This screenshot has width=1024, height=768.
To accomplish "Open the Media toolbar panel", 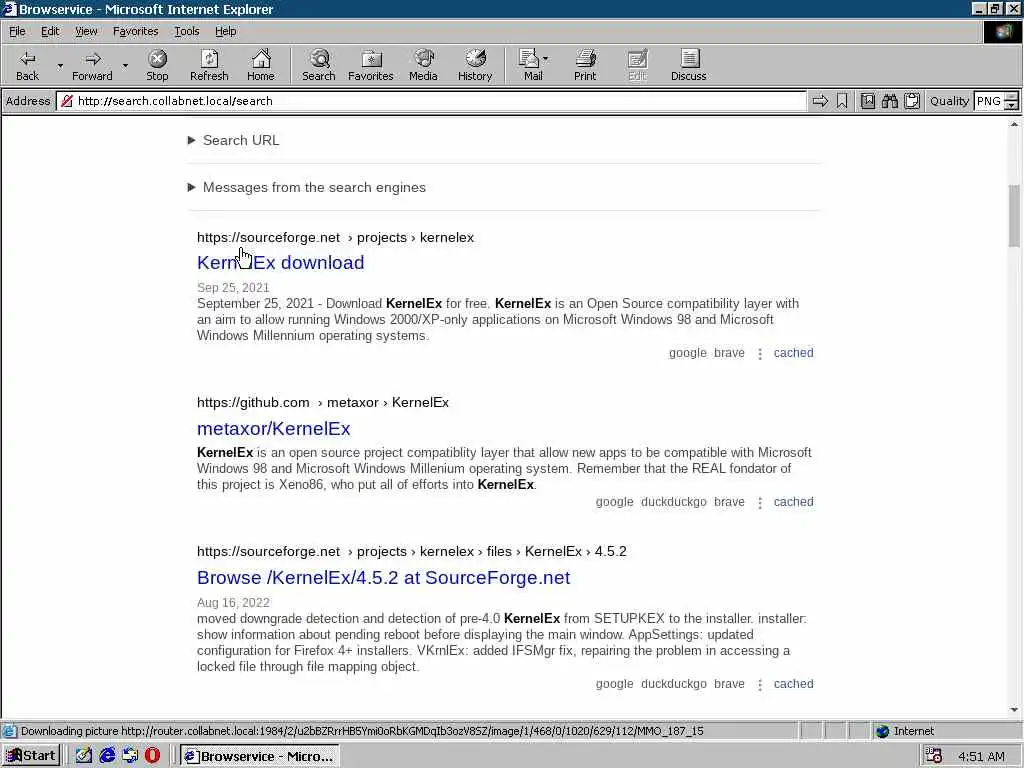I will coord(423,66).
